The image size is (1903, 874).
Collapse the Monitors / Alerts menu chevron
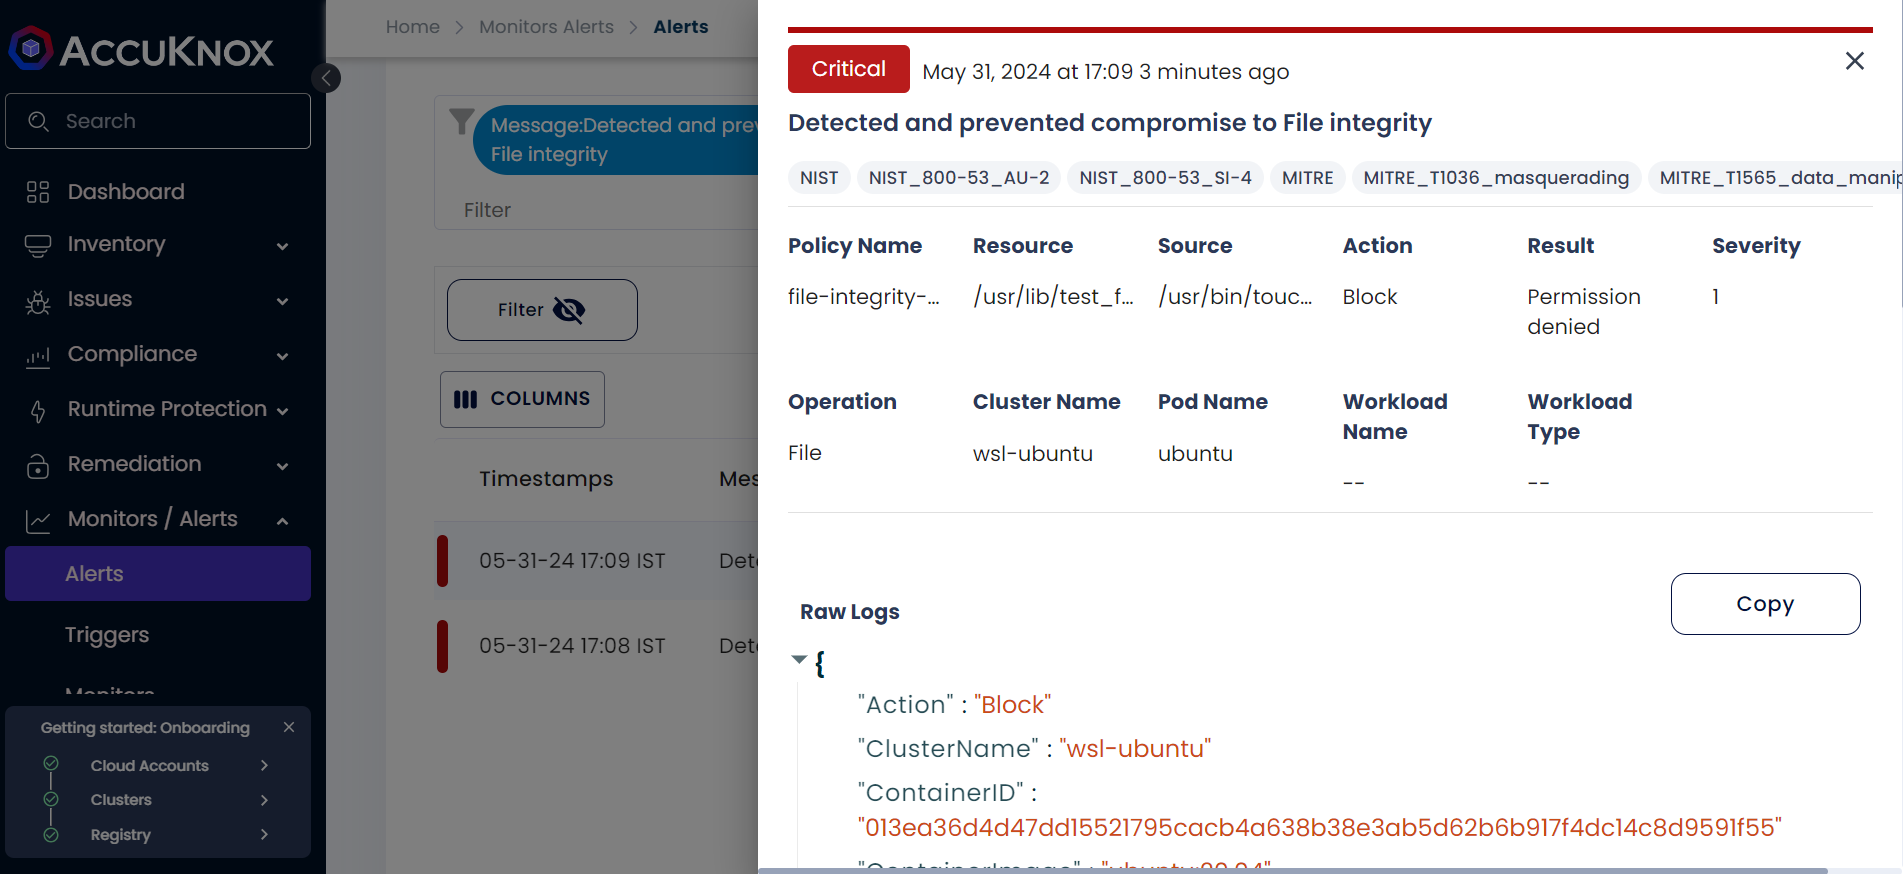282,521
